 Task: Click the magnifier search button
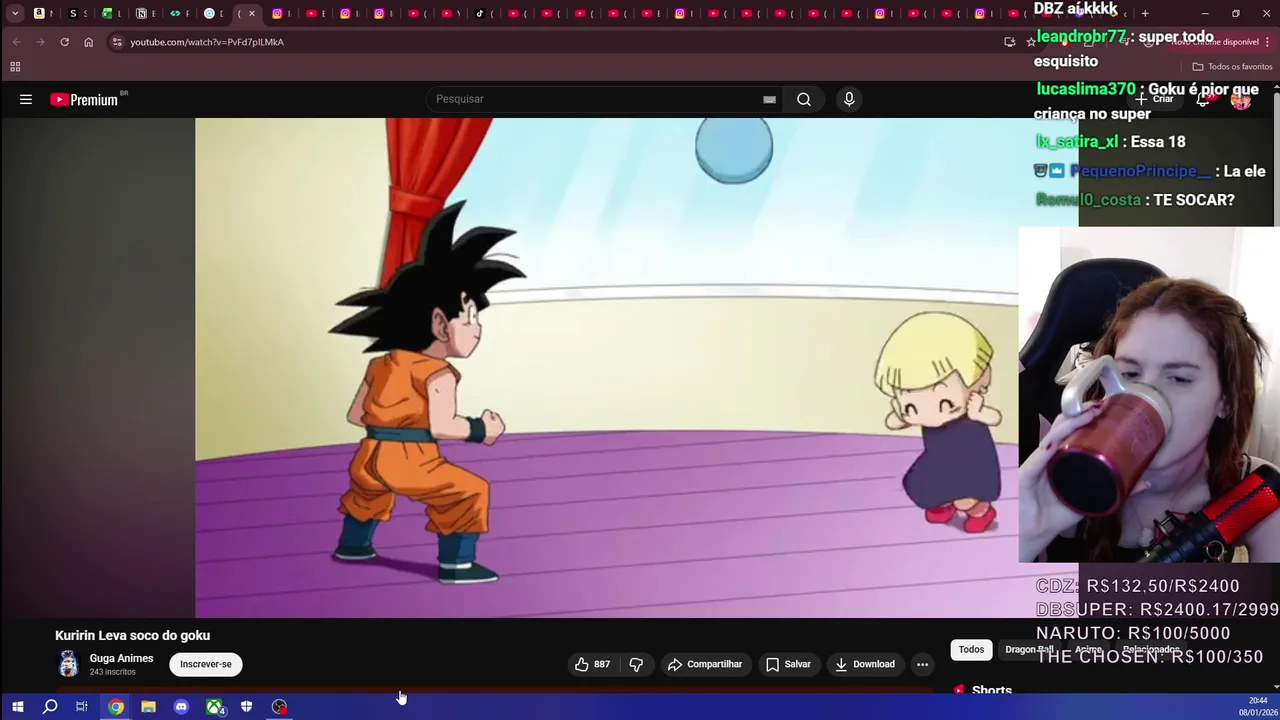pyautogui.click(x=804, y=99)
